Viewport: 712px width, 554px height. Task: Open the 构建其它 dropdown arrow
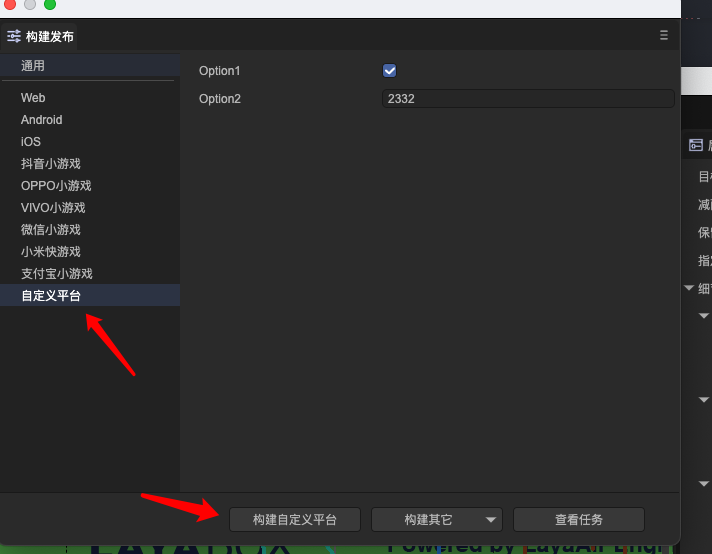(490, 520)
